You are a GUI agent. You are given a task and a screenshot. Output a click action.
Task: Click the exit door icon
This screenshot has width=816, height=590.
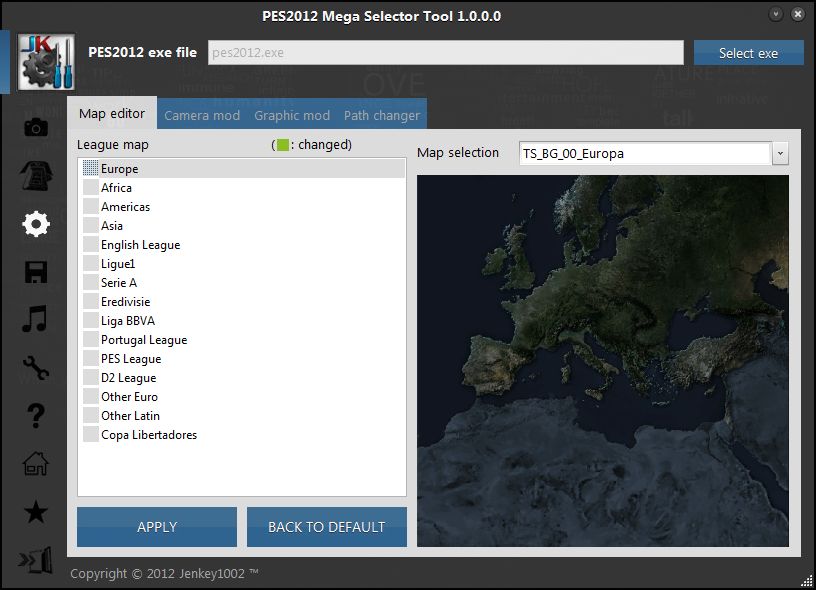pos(36,561)
